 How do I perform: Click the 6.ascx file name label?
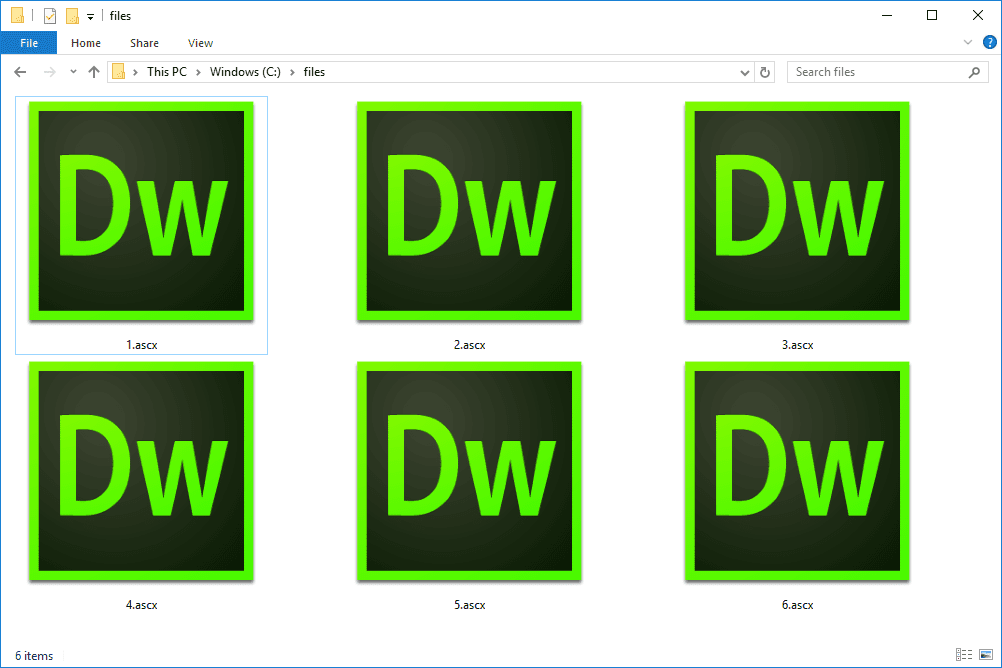[797, 605]
